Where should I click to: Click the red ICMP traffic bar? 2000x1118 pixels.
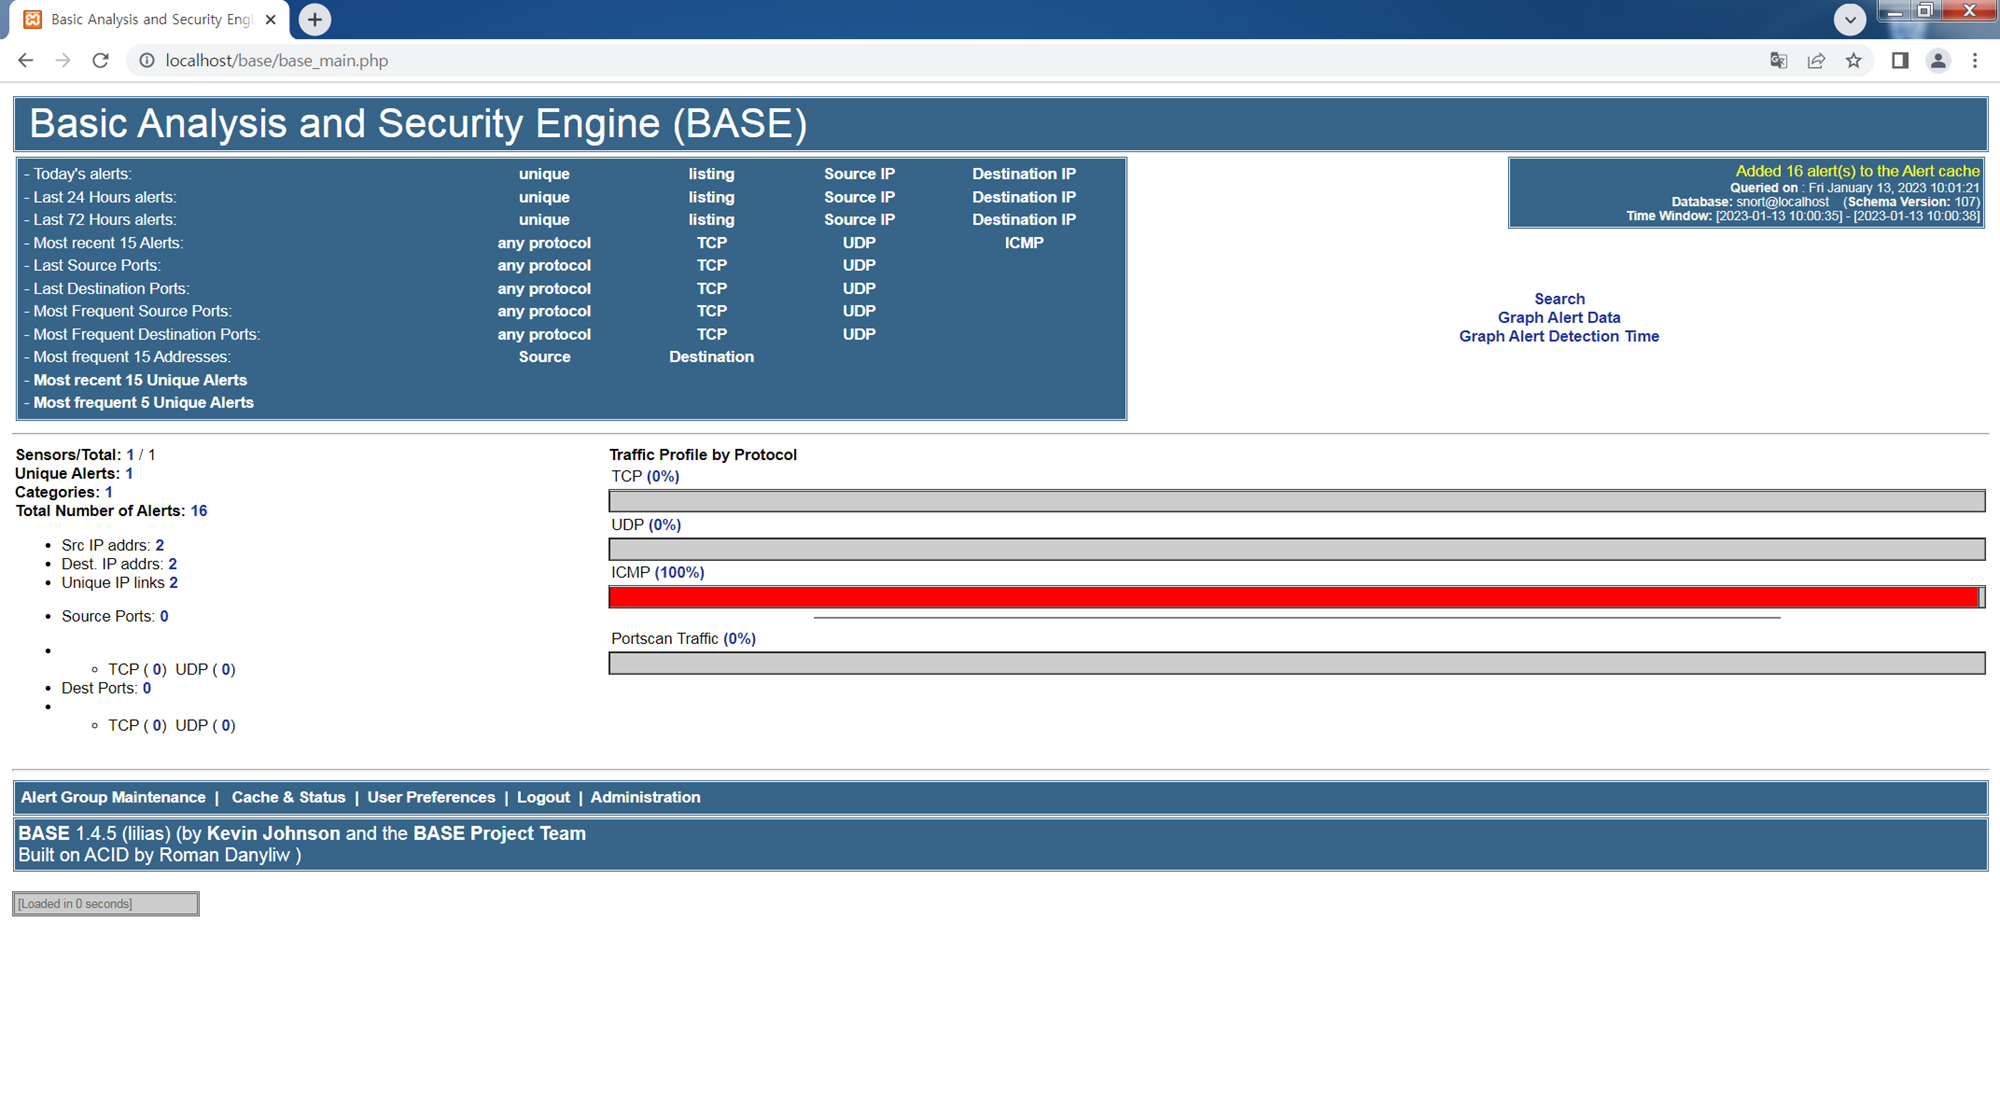pyautogui.click(x=1294, y=597)
